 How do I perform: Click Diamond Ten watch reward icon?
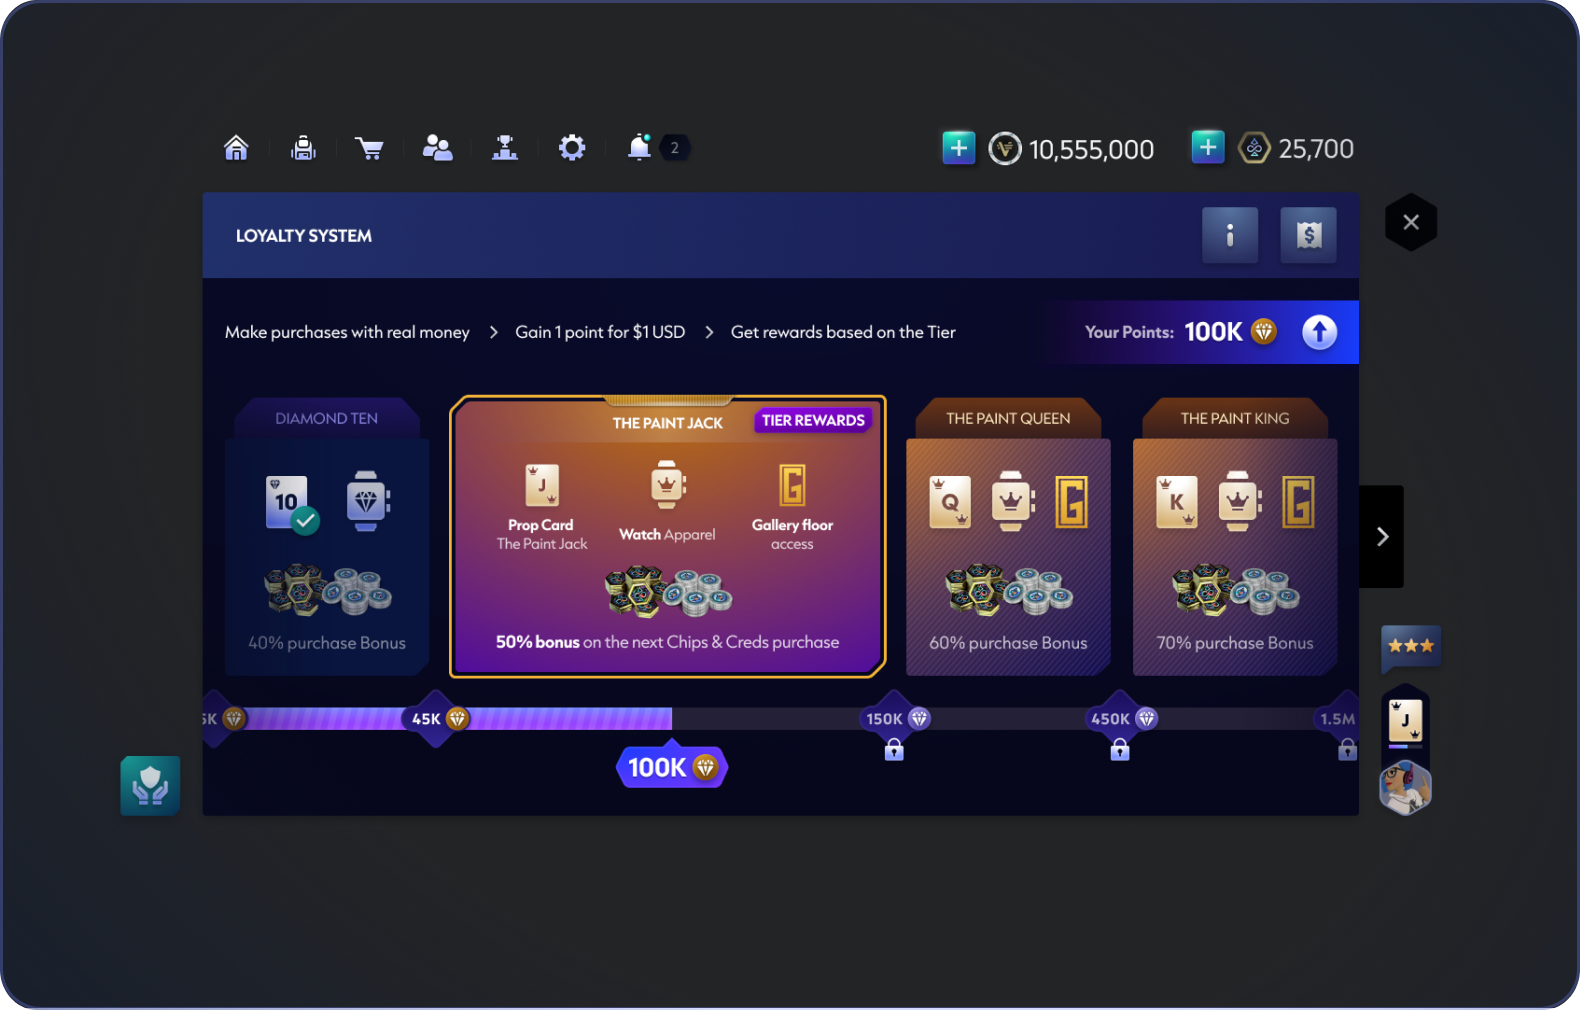click(x=367, y=501)
